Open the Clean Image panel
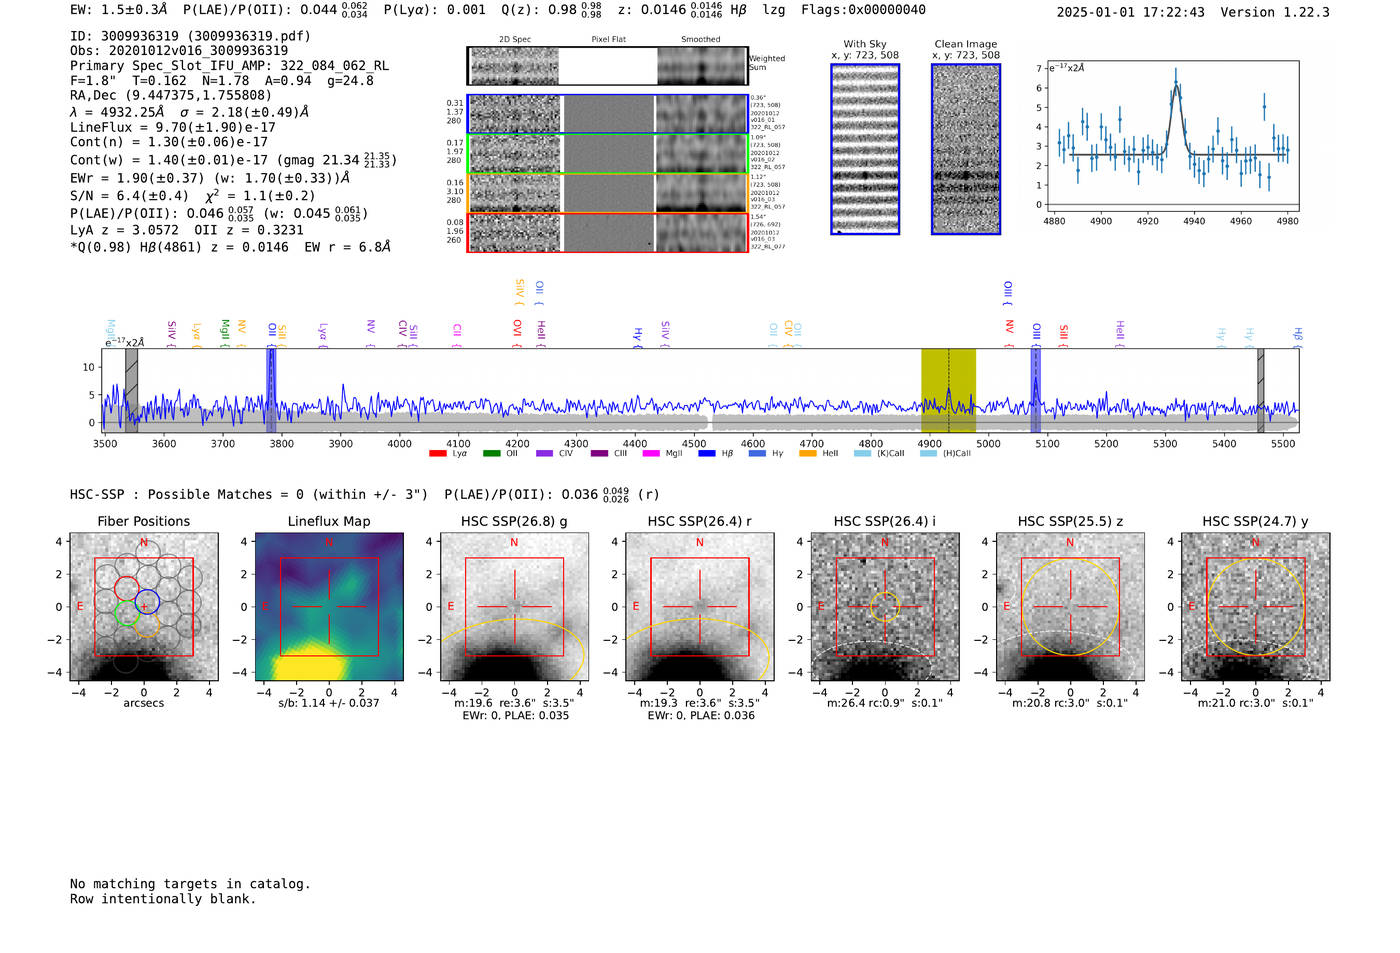Screen dimensions: 1400x953 click(966, 149)
